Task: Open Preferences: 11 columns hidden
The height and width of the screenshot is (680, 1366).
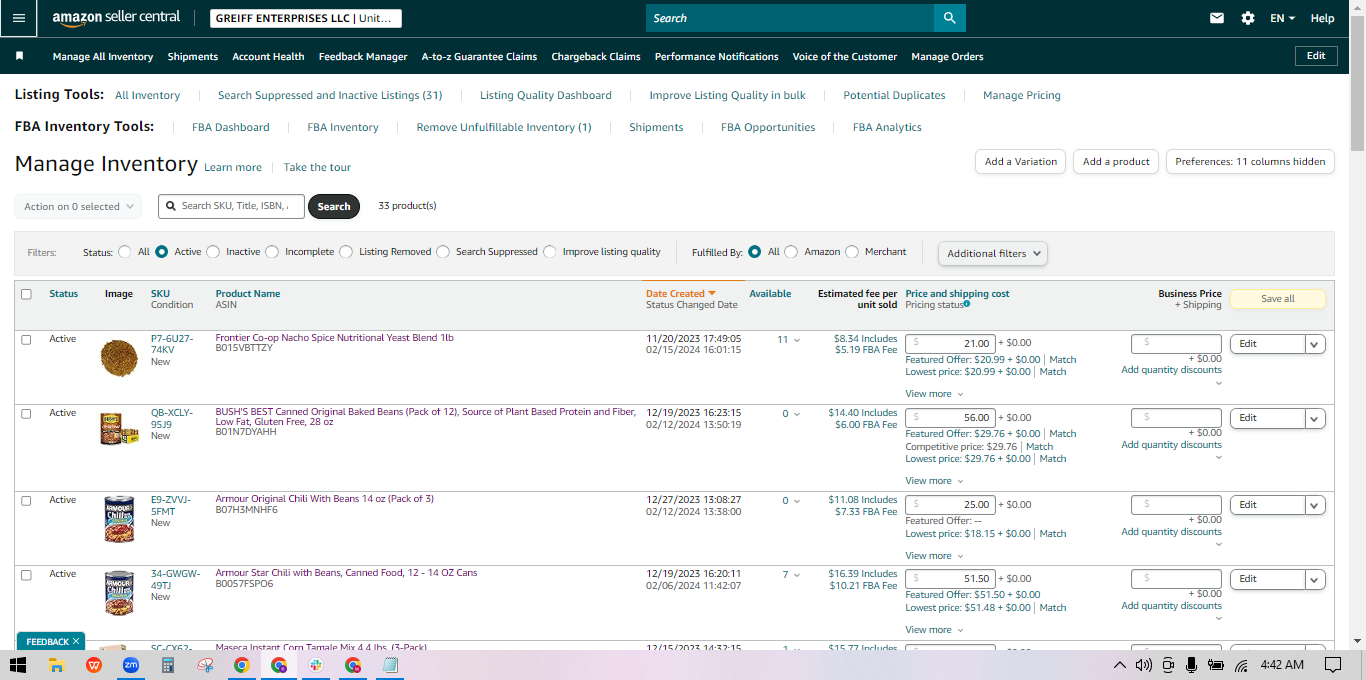Action: pyautogui.click(x=1250, y=161)
